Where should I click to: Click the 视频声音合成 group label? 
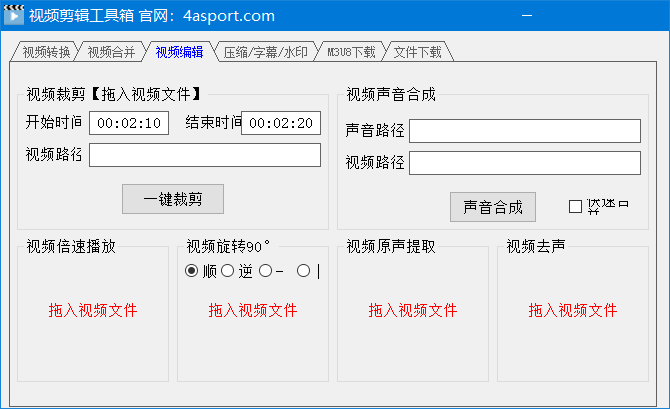tap(391, 94)
